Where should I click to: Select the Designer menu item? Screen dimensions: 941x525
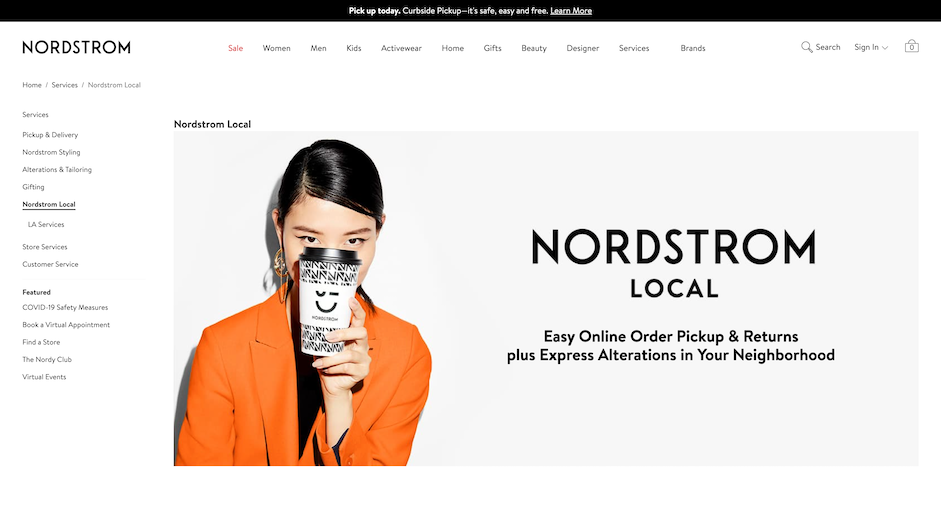[x=583, y=48]
